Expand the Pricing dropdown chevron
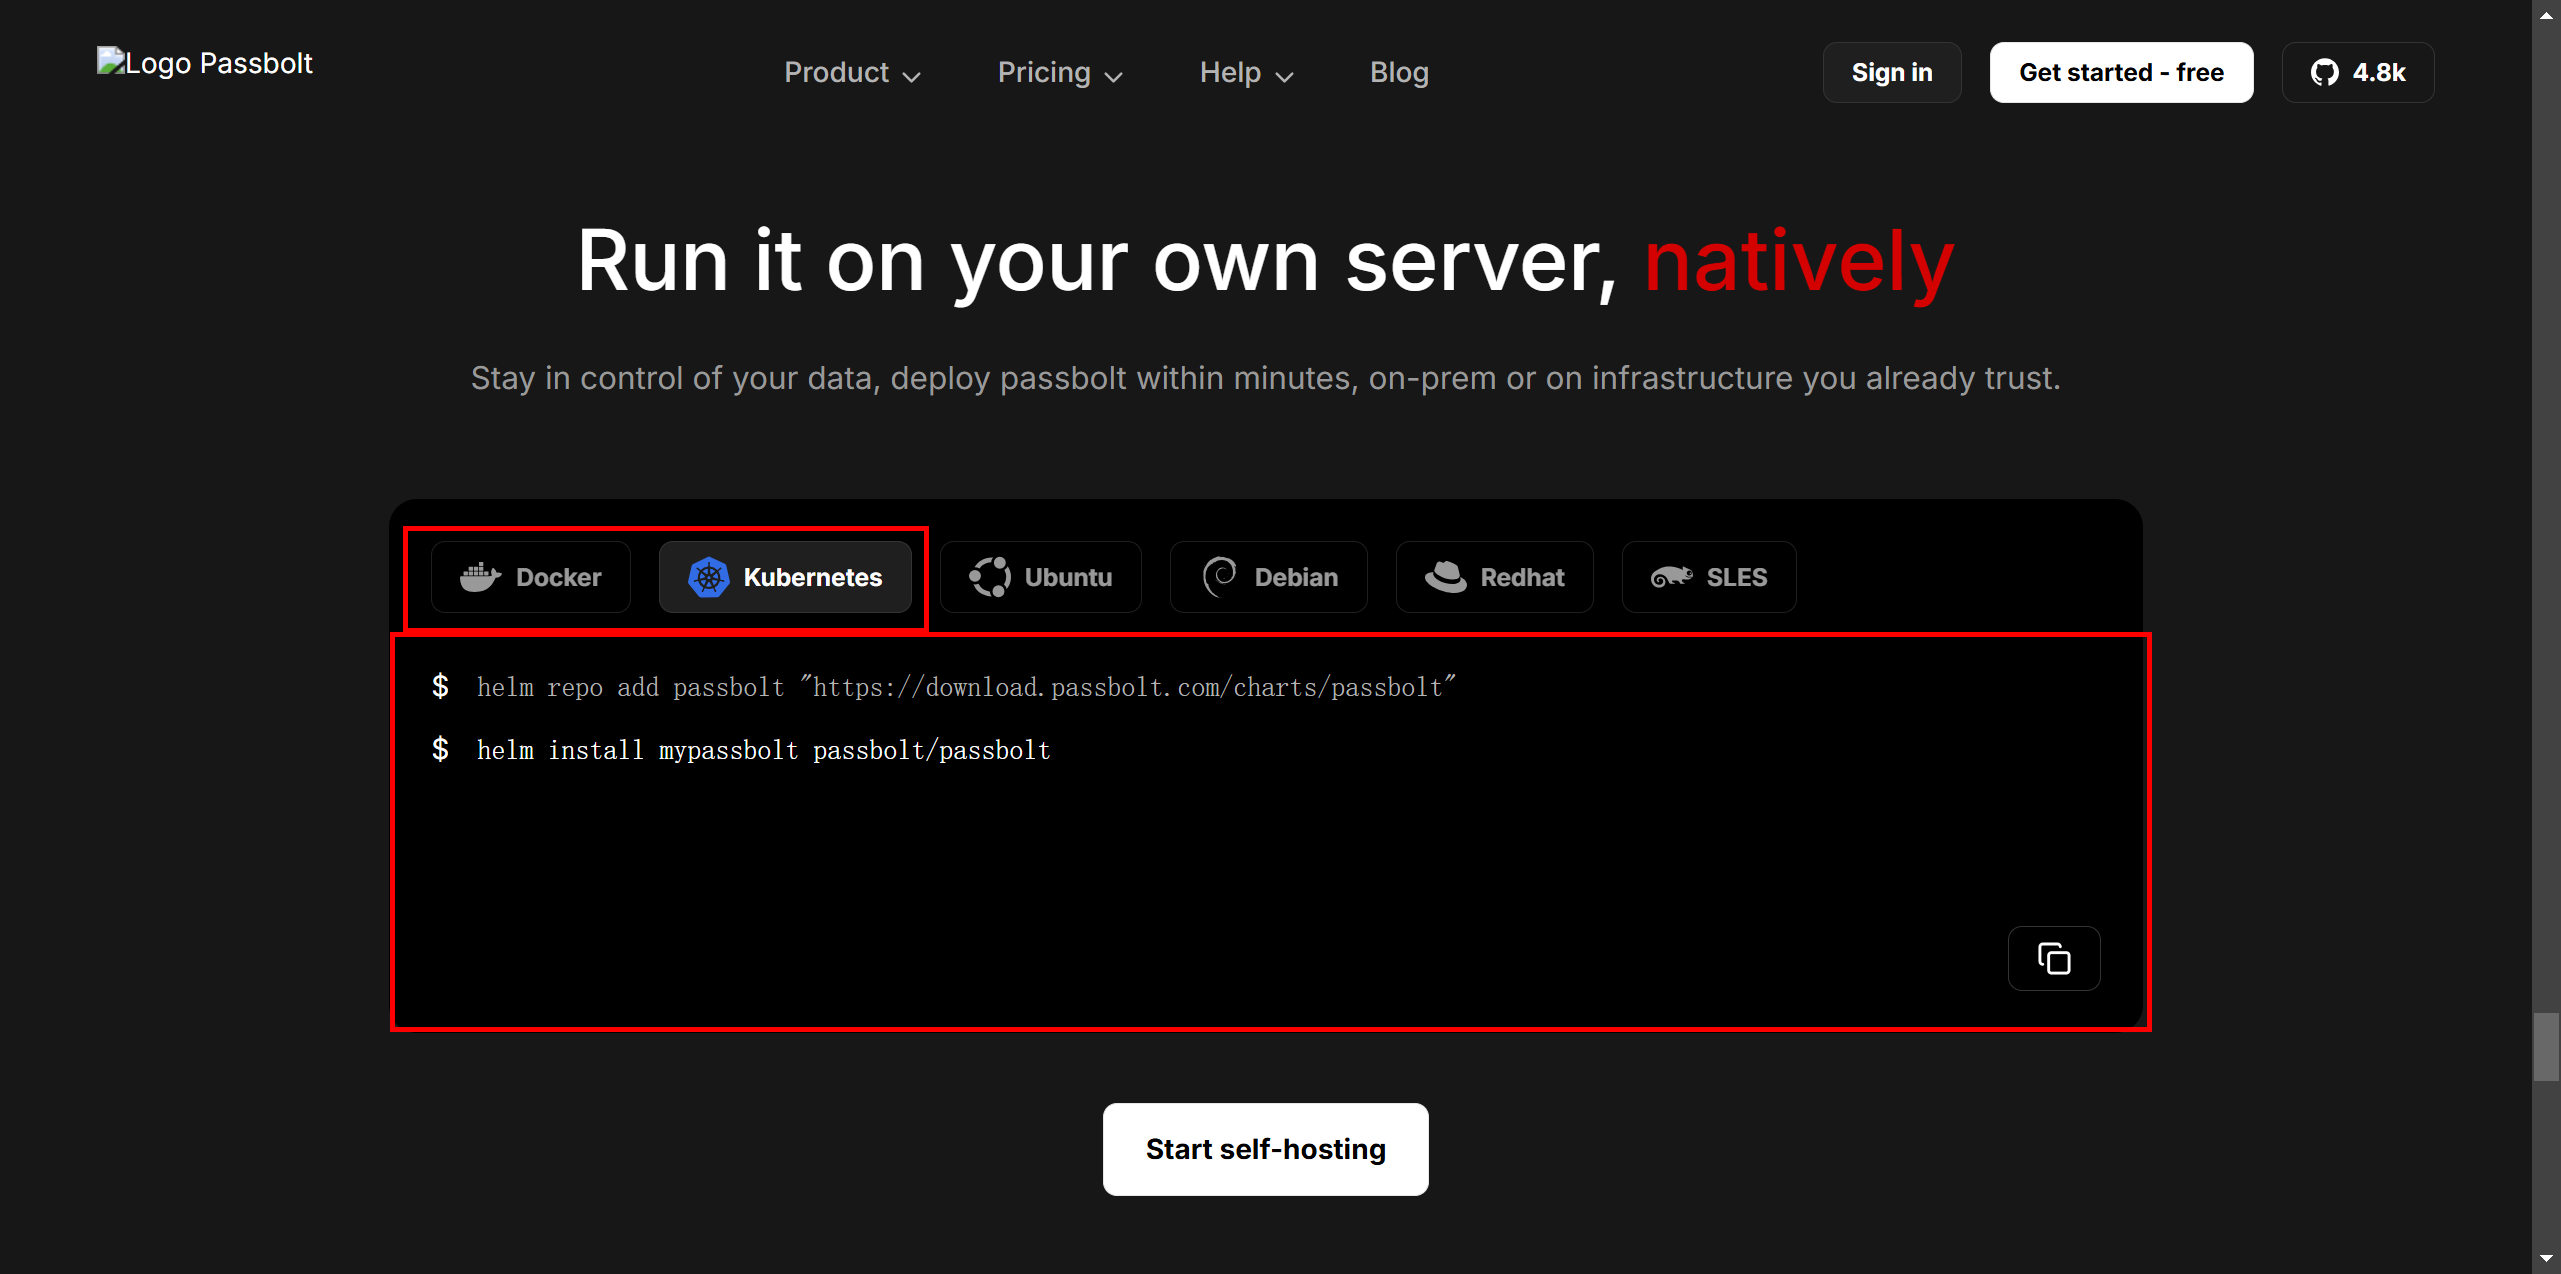 tap(1113, 76)
